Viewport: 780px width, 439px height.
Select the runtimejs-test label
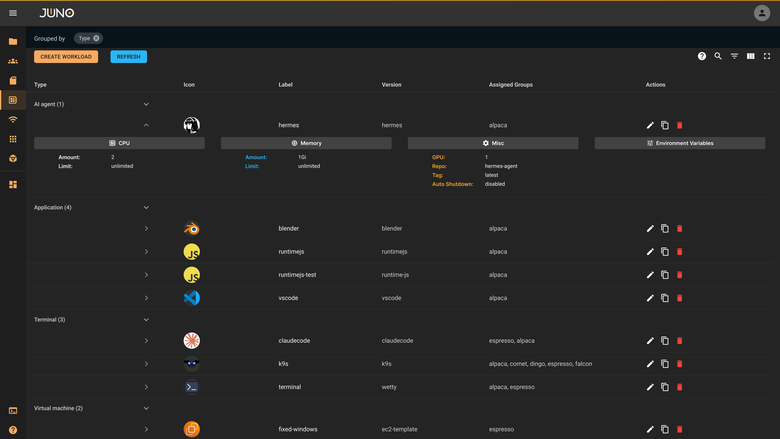(297, 275)
